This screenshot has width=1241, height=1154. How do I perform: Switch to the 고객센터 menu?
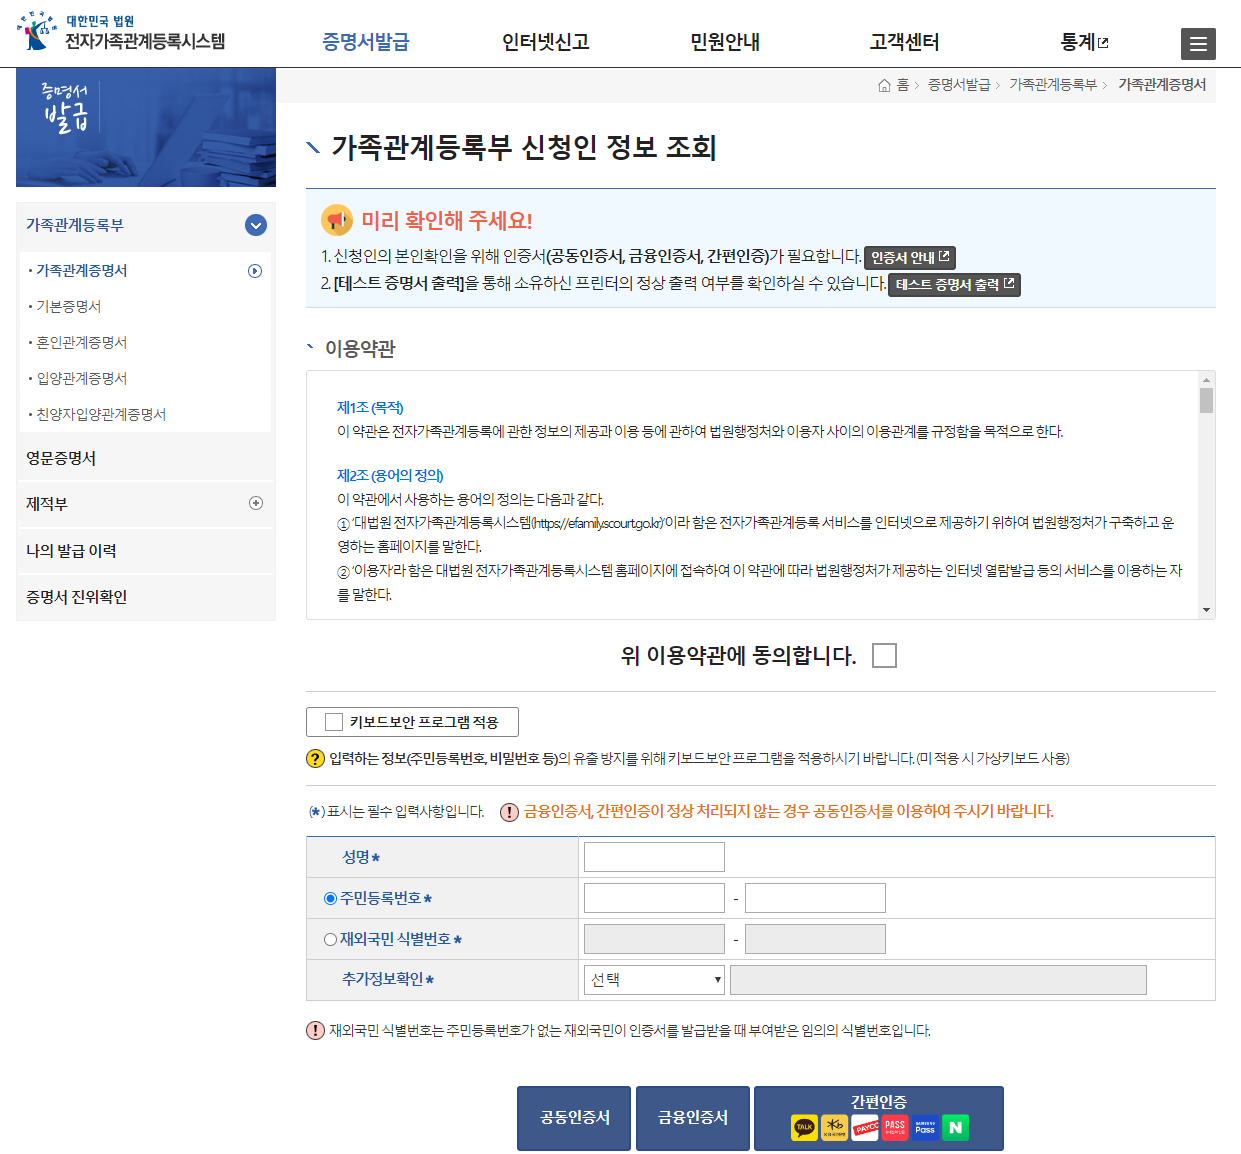coord(903,44)
